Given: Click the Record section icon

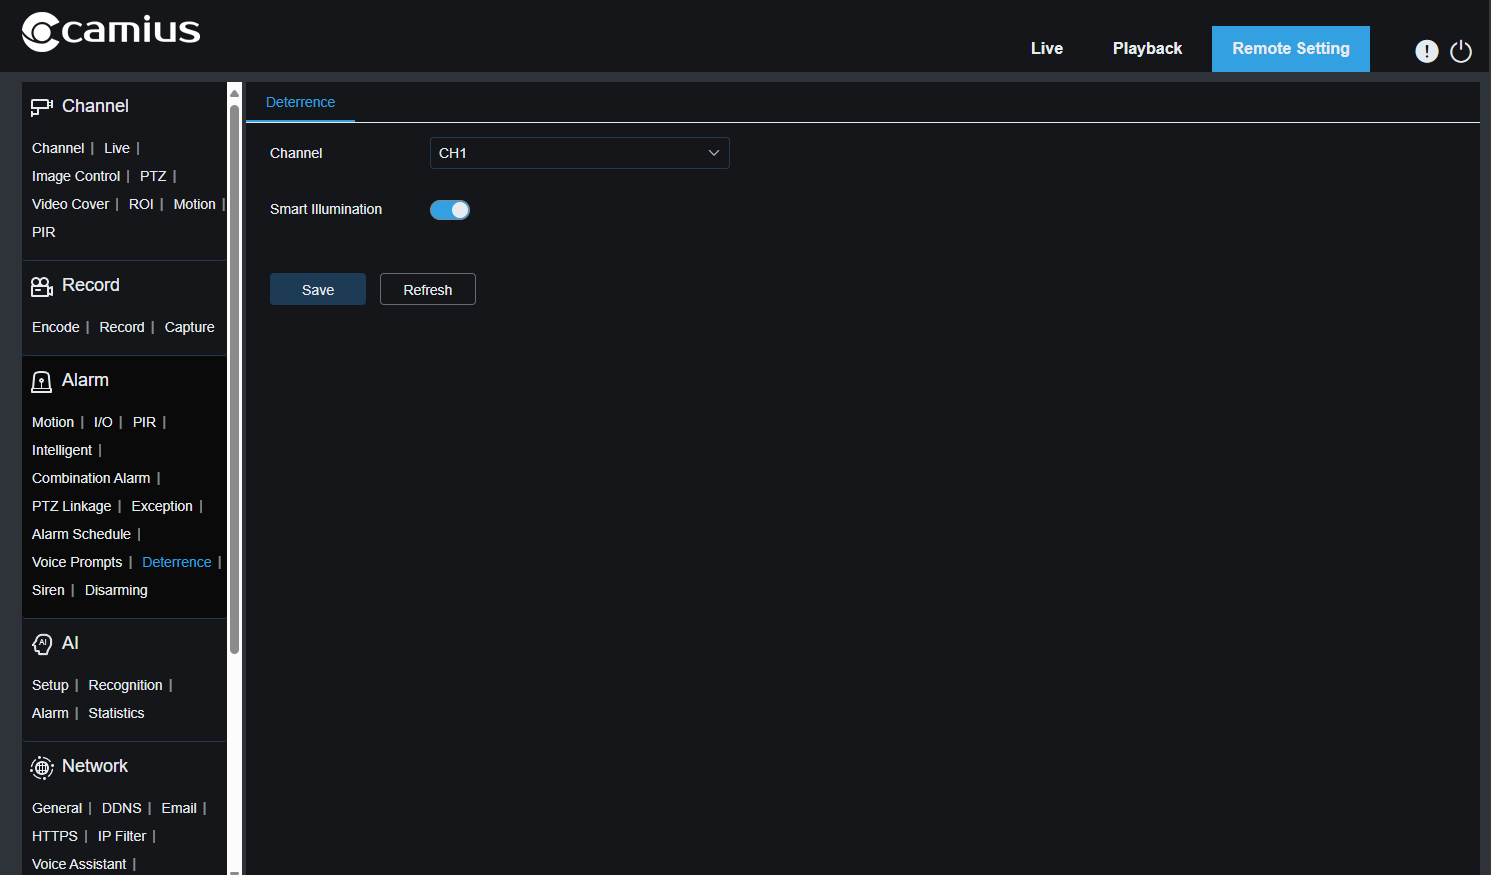Looking at the screenshot, I should [41, 285].
